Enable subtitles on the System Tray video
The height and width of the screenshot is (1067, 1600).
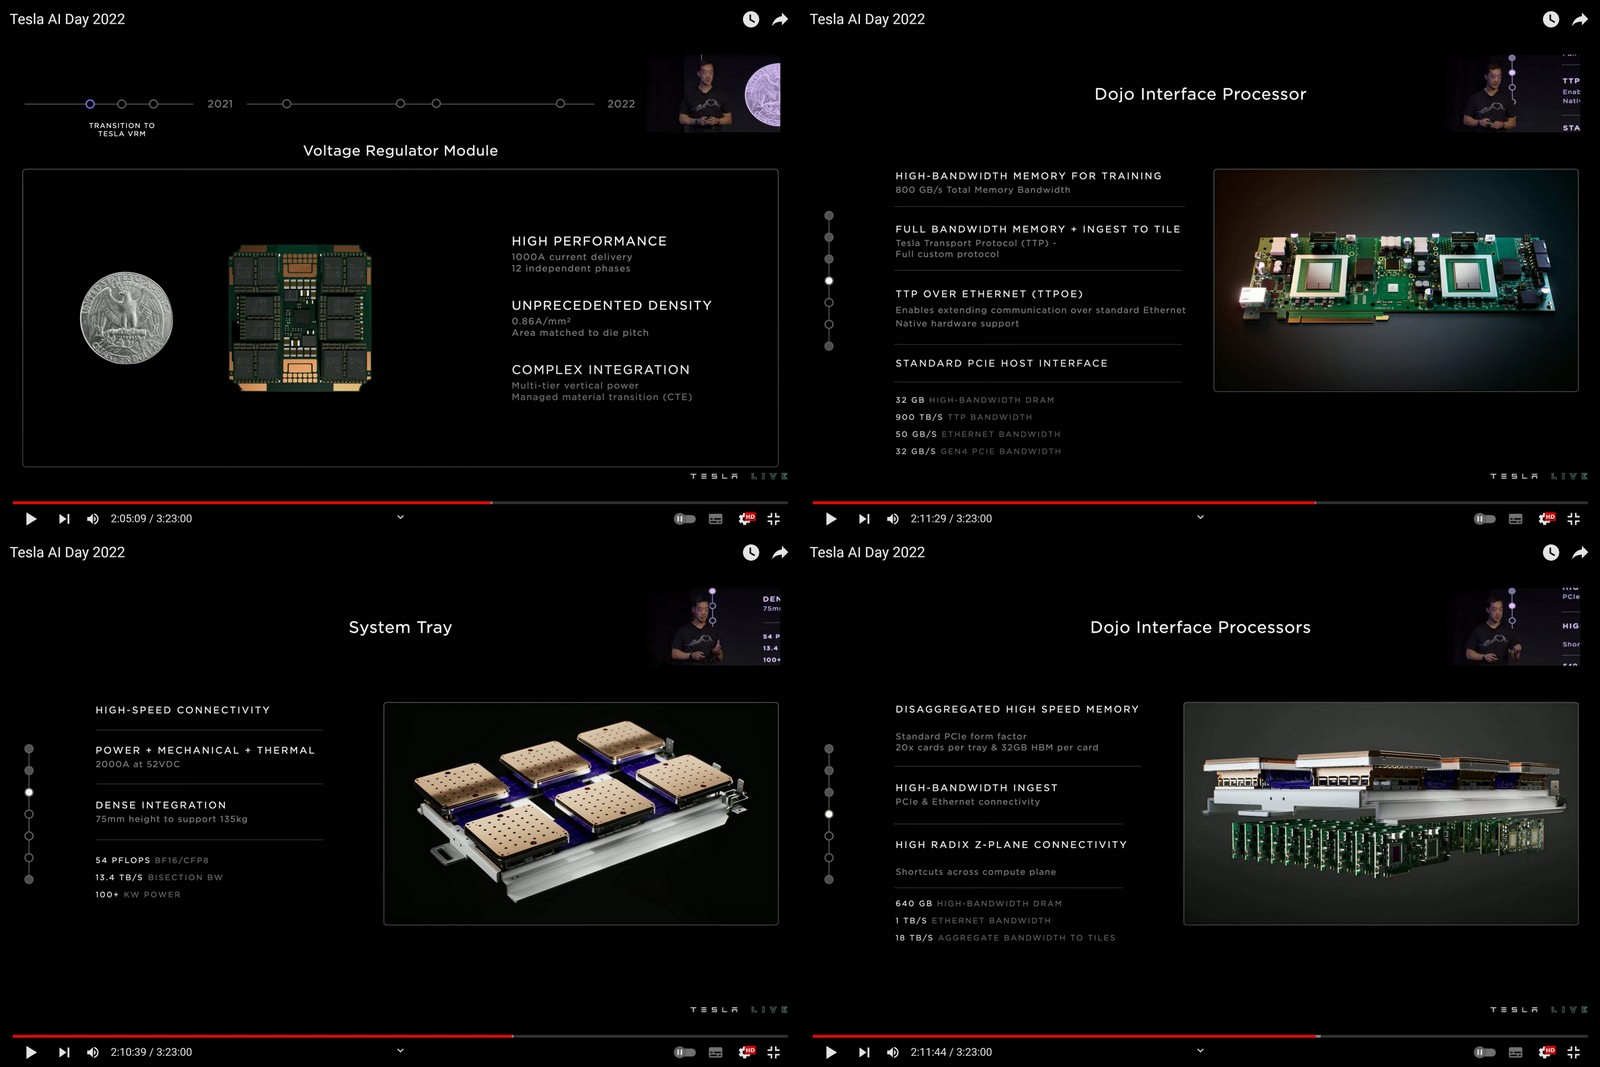click(714, 1052)
